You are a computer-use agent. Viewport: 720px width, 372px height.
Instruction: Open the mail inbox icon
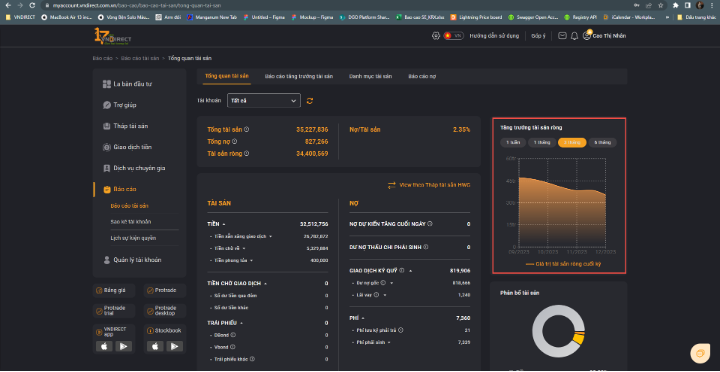(562, 36)
